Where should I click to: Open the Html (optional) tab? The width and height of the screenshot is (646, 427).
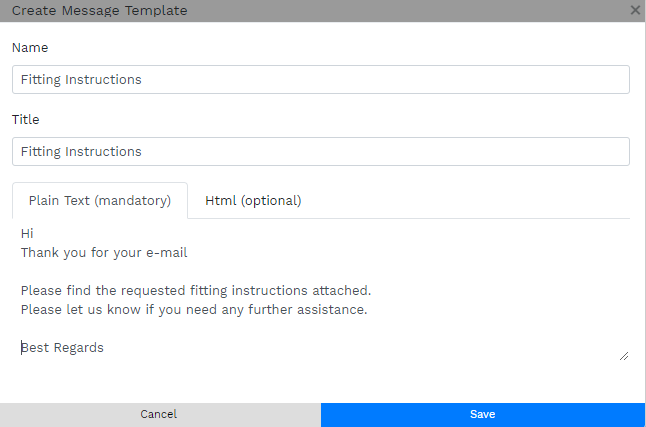[253, 200]
